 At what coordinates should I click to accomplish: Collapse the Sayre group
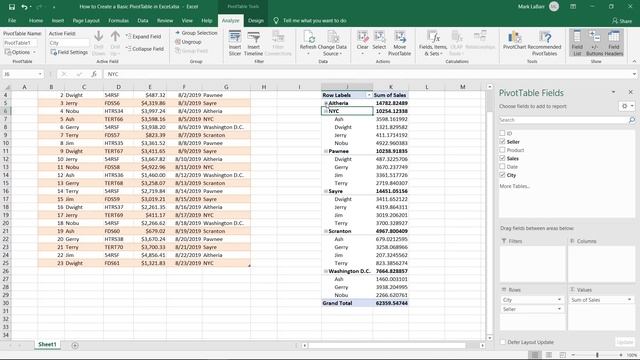(326, 191)
